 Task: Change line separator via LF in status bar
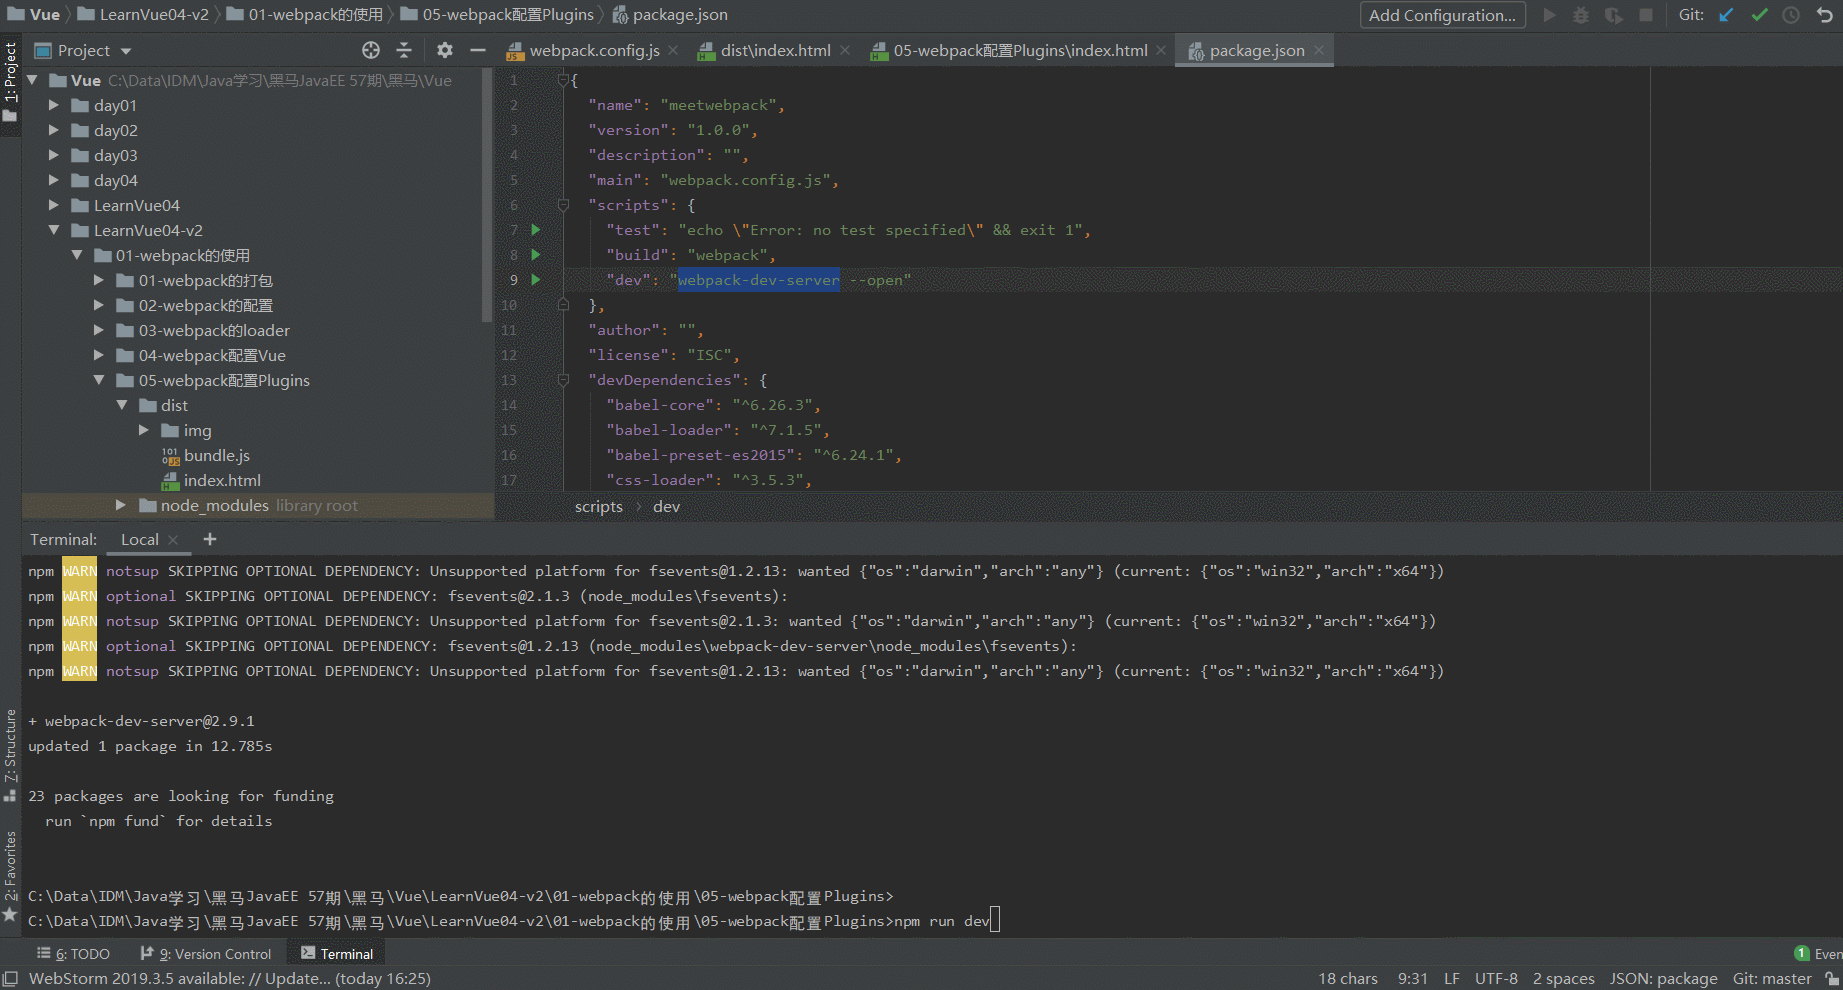tap(1452, 979)
